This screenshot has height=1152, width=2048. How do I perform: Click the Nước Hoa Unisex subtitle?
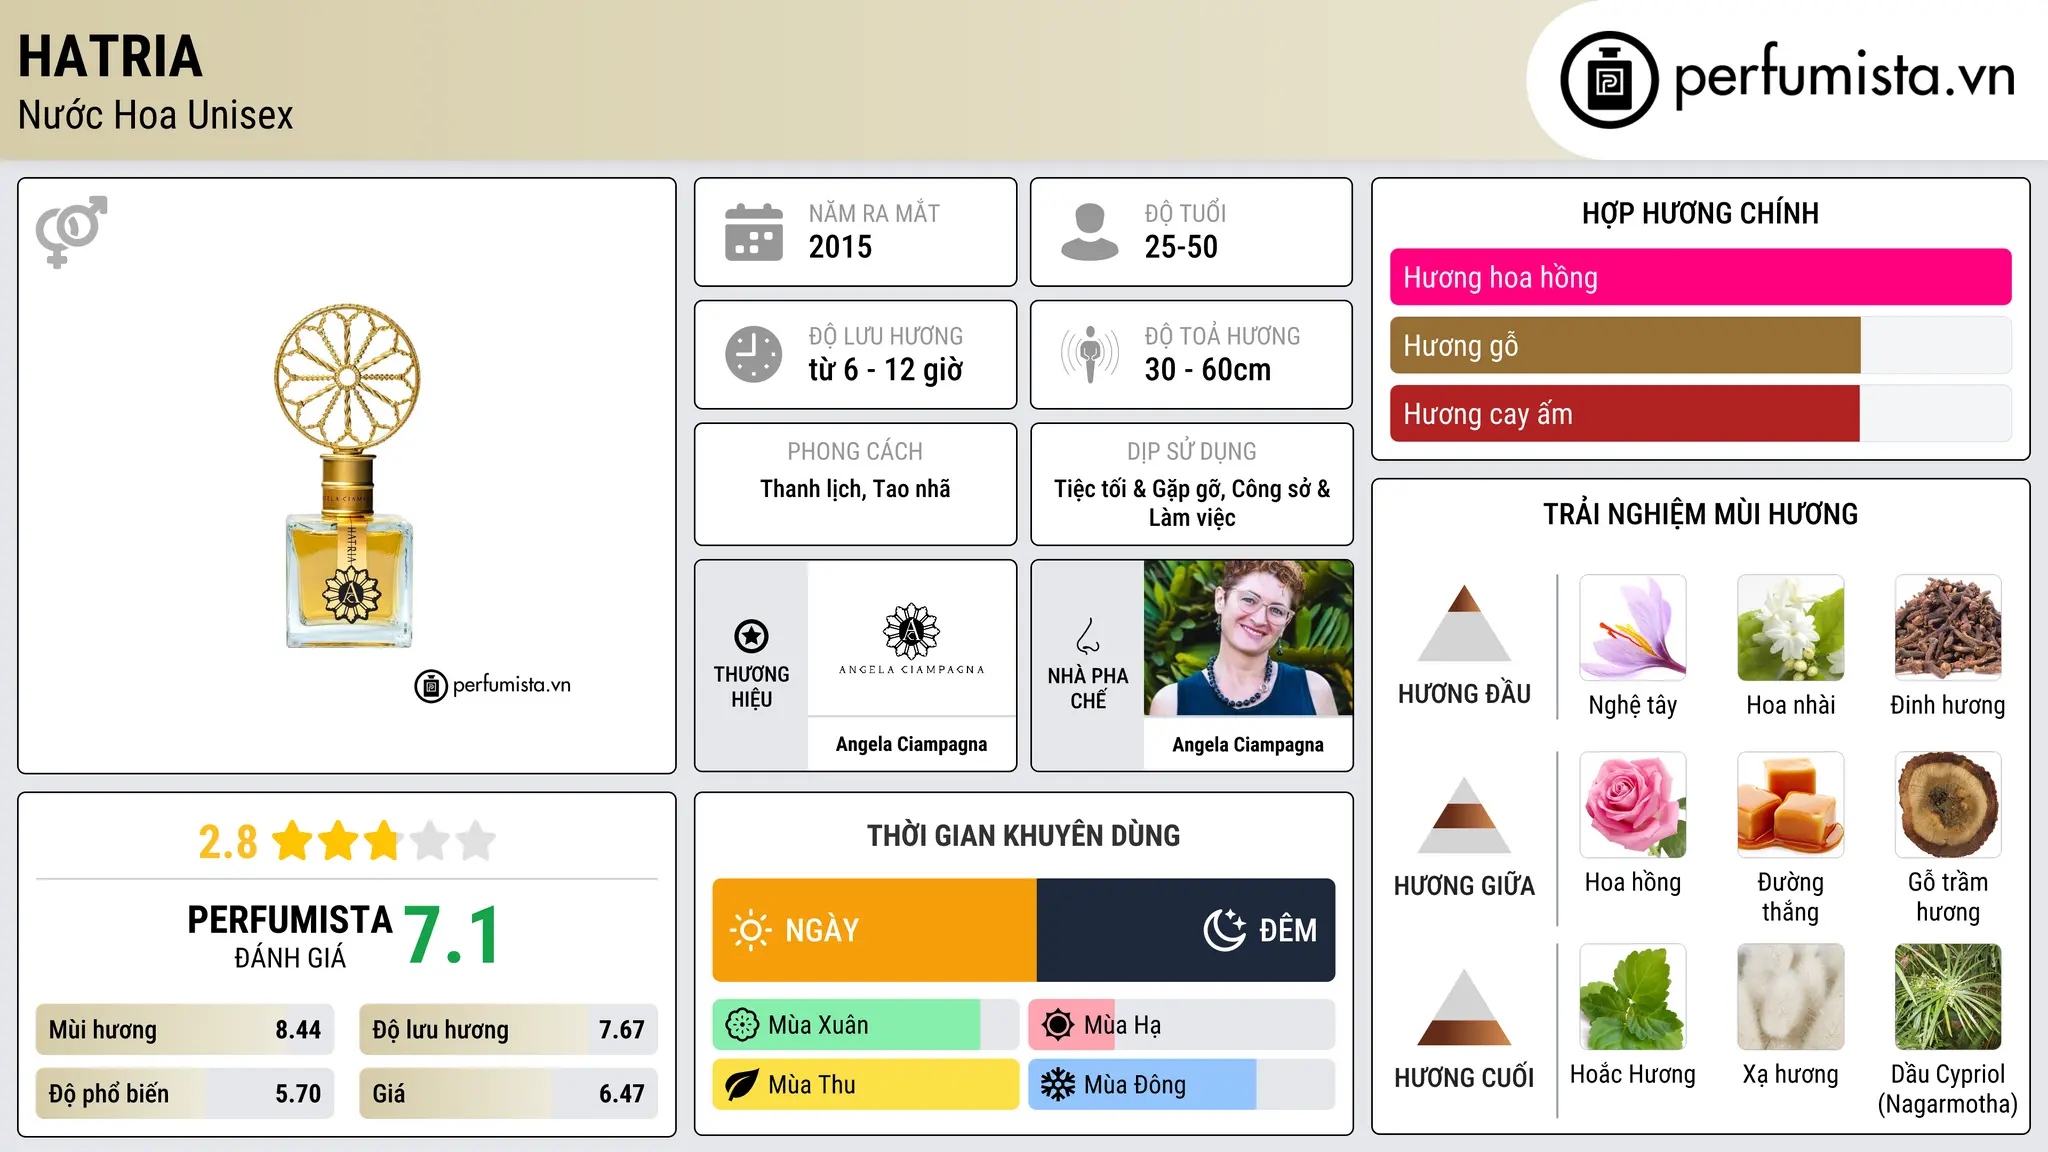point(156,116)
